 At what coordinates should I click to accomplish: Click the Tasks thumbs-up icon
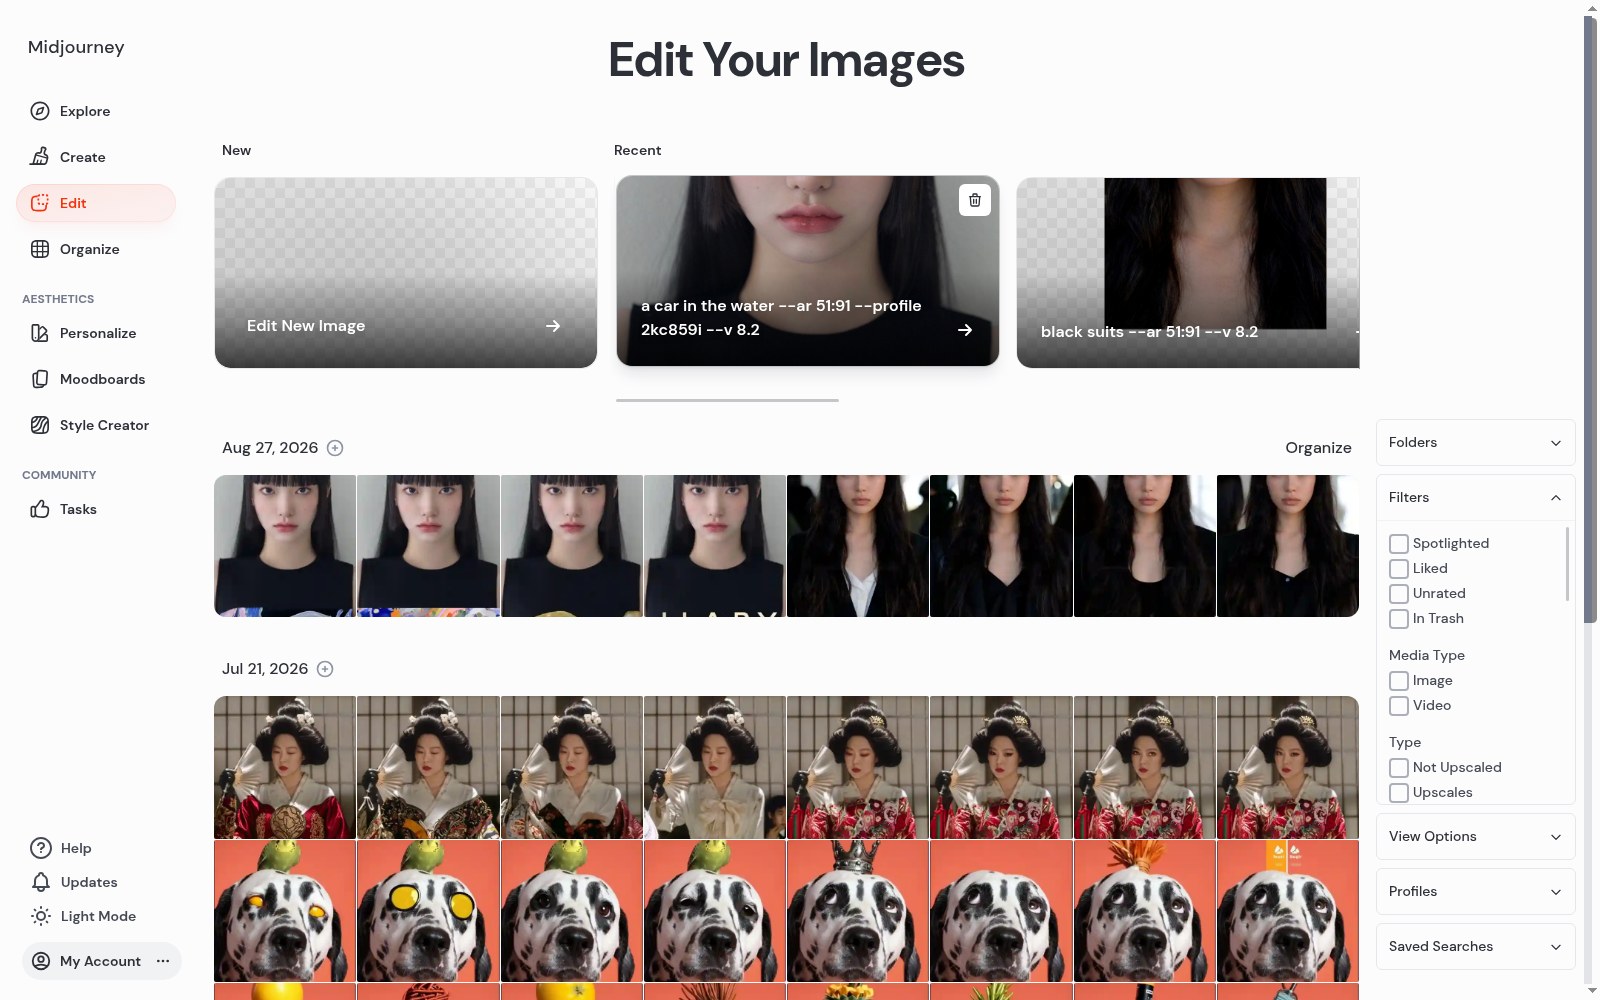pyautogui.click(x=40, y=509)
